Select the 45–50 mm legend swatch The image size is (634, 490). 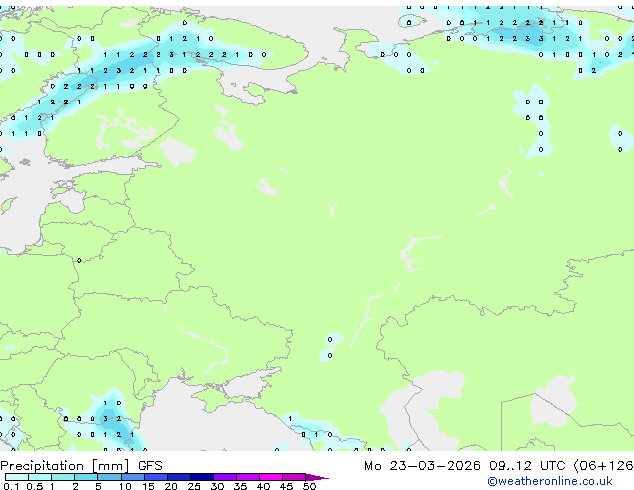[294, 477]
